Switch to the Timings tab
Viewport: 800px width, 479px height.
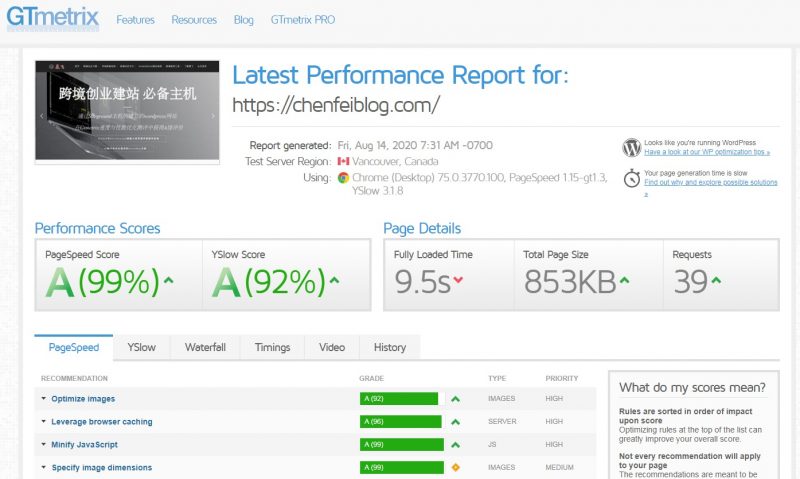tap(272, 347)
